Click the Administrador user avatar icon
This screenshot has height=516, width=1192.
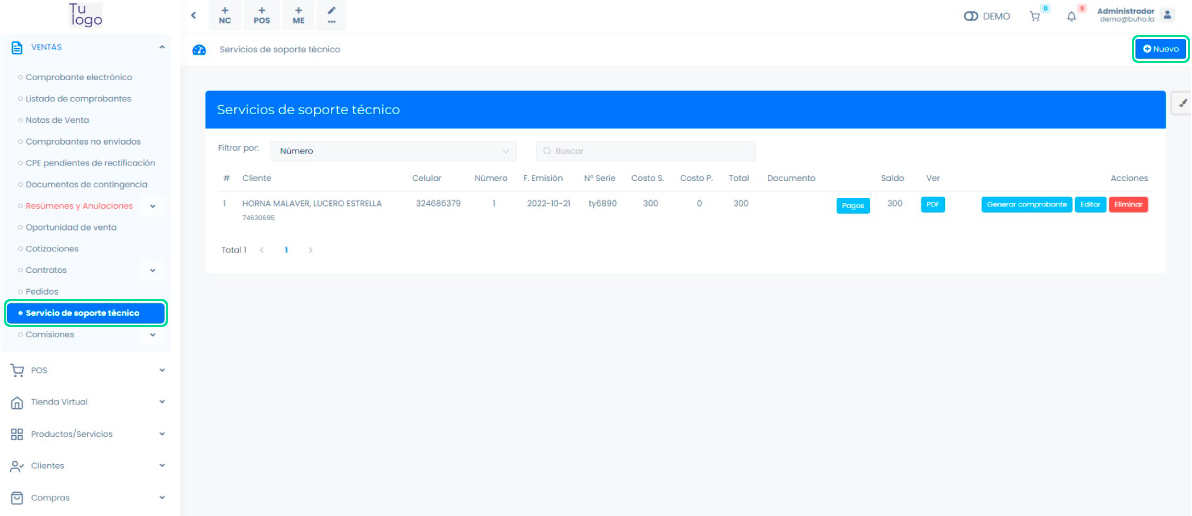(x=1166, y=15)
